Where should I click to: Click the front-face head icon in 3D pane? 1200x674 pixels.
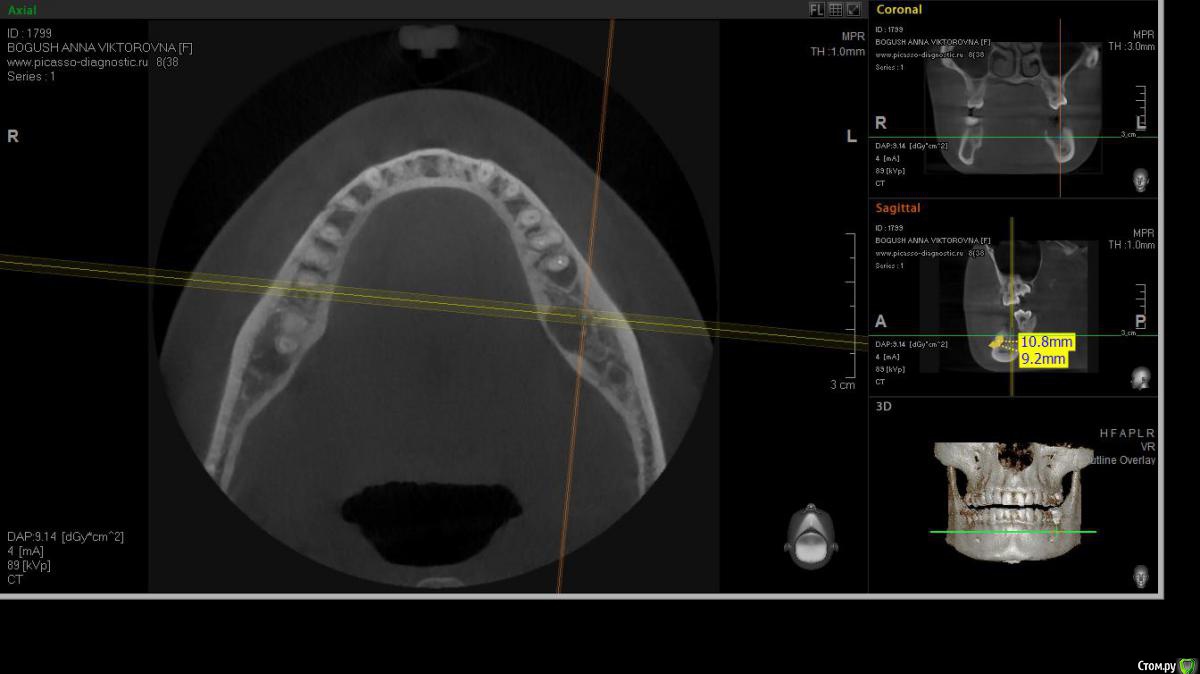(x=1140, y=575)
